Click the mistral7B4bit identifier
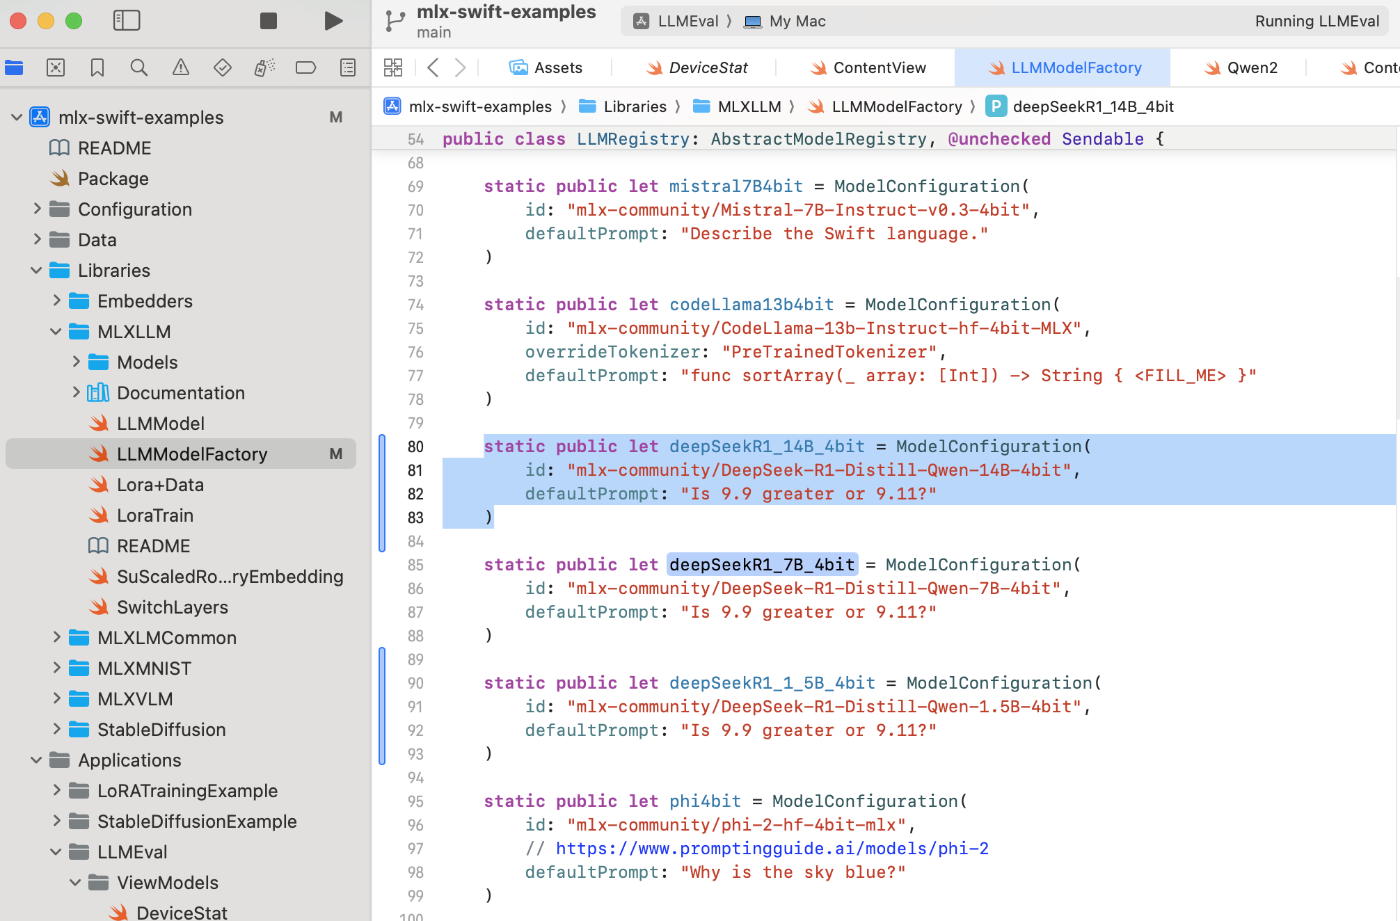1400x921 pixels. point(736,186)
